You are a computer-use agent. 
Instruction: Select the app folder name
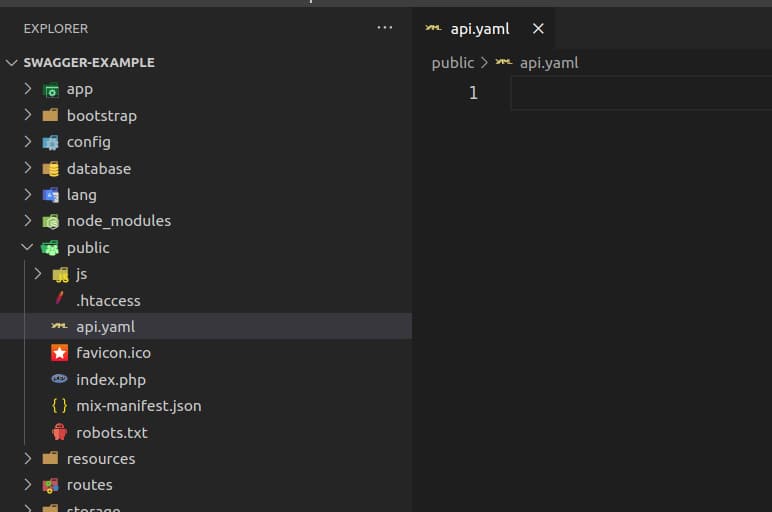[x=80, y=90]
